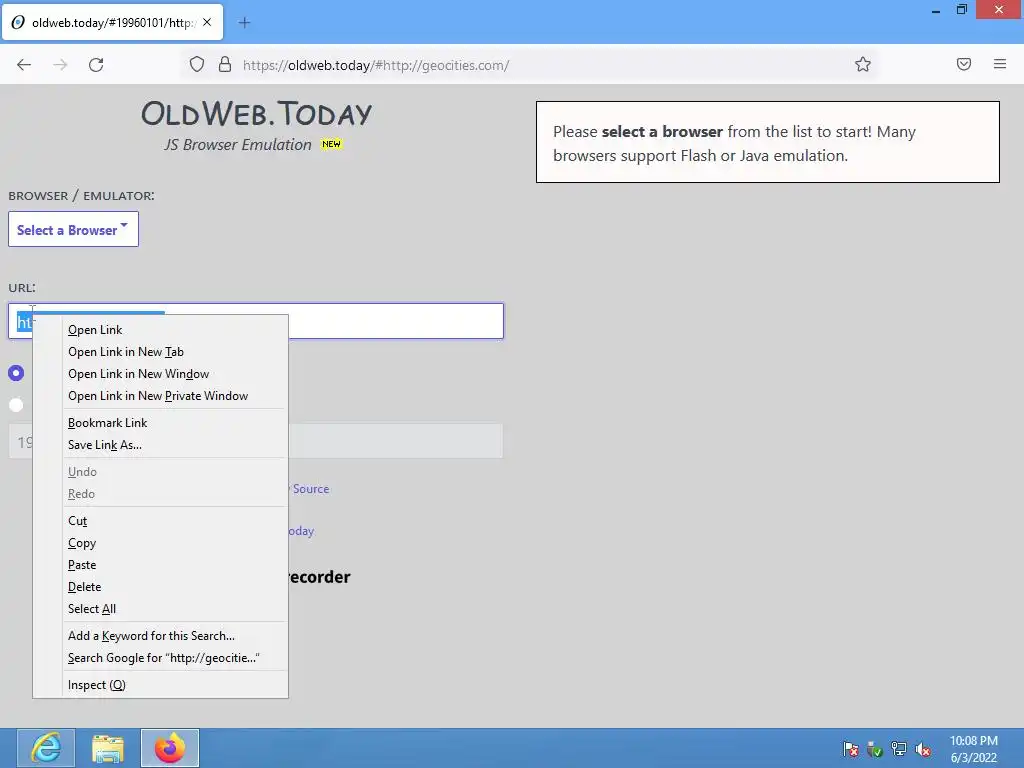Open File Explorer from the taskbar
Image resolution: width=1024 pixels, height=768 pixels.
point(108,748)
